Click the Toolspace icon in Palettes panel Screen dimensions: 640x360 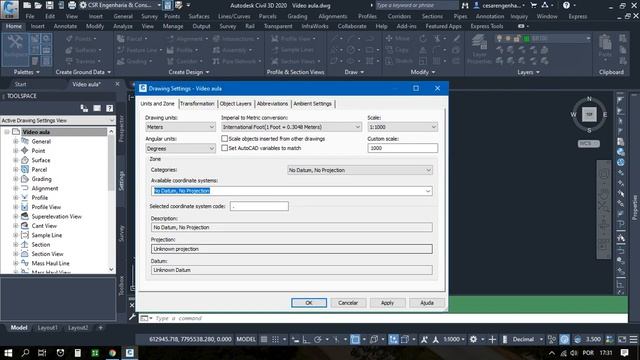pos(16,50)
